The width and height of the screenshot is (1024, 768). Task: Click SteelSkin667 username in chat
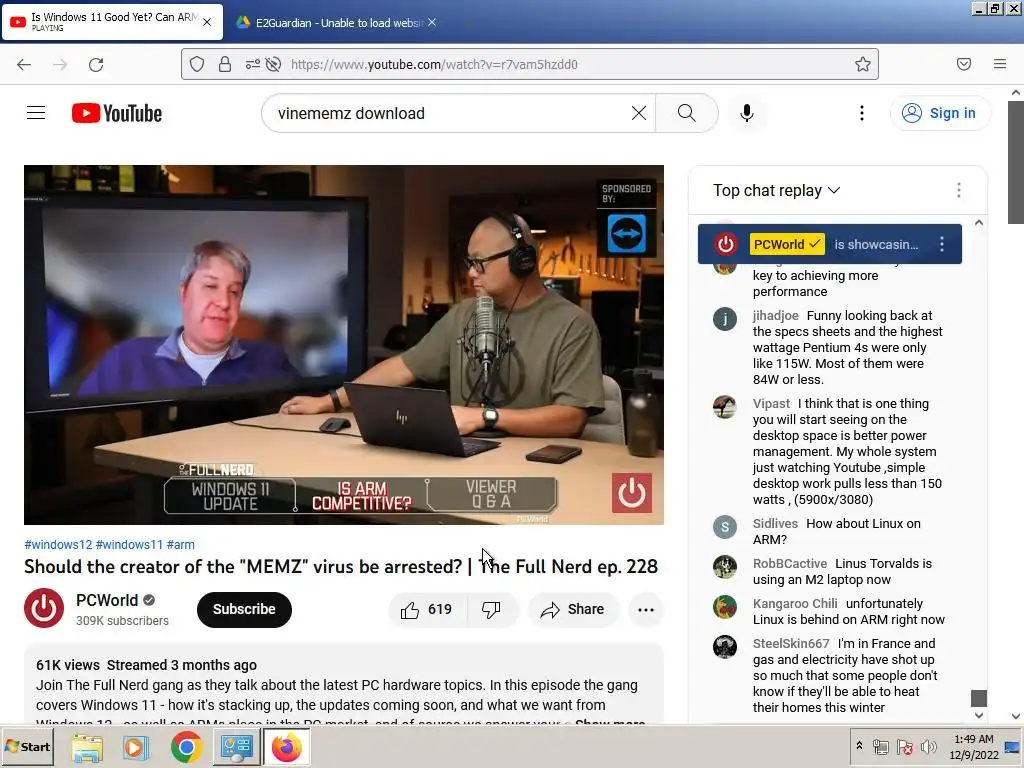point(791,643)
